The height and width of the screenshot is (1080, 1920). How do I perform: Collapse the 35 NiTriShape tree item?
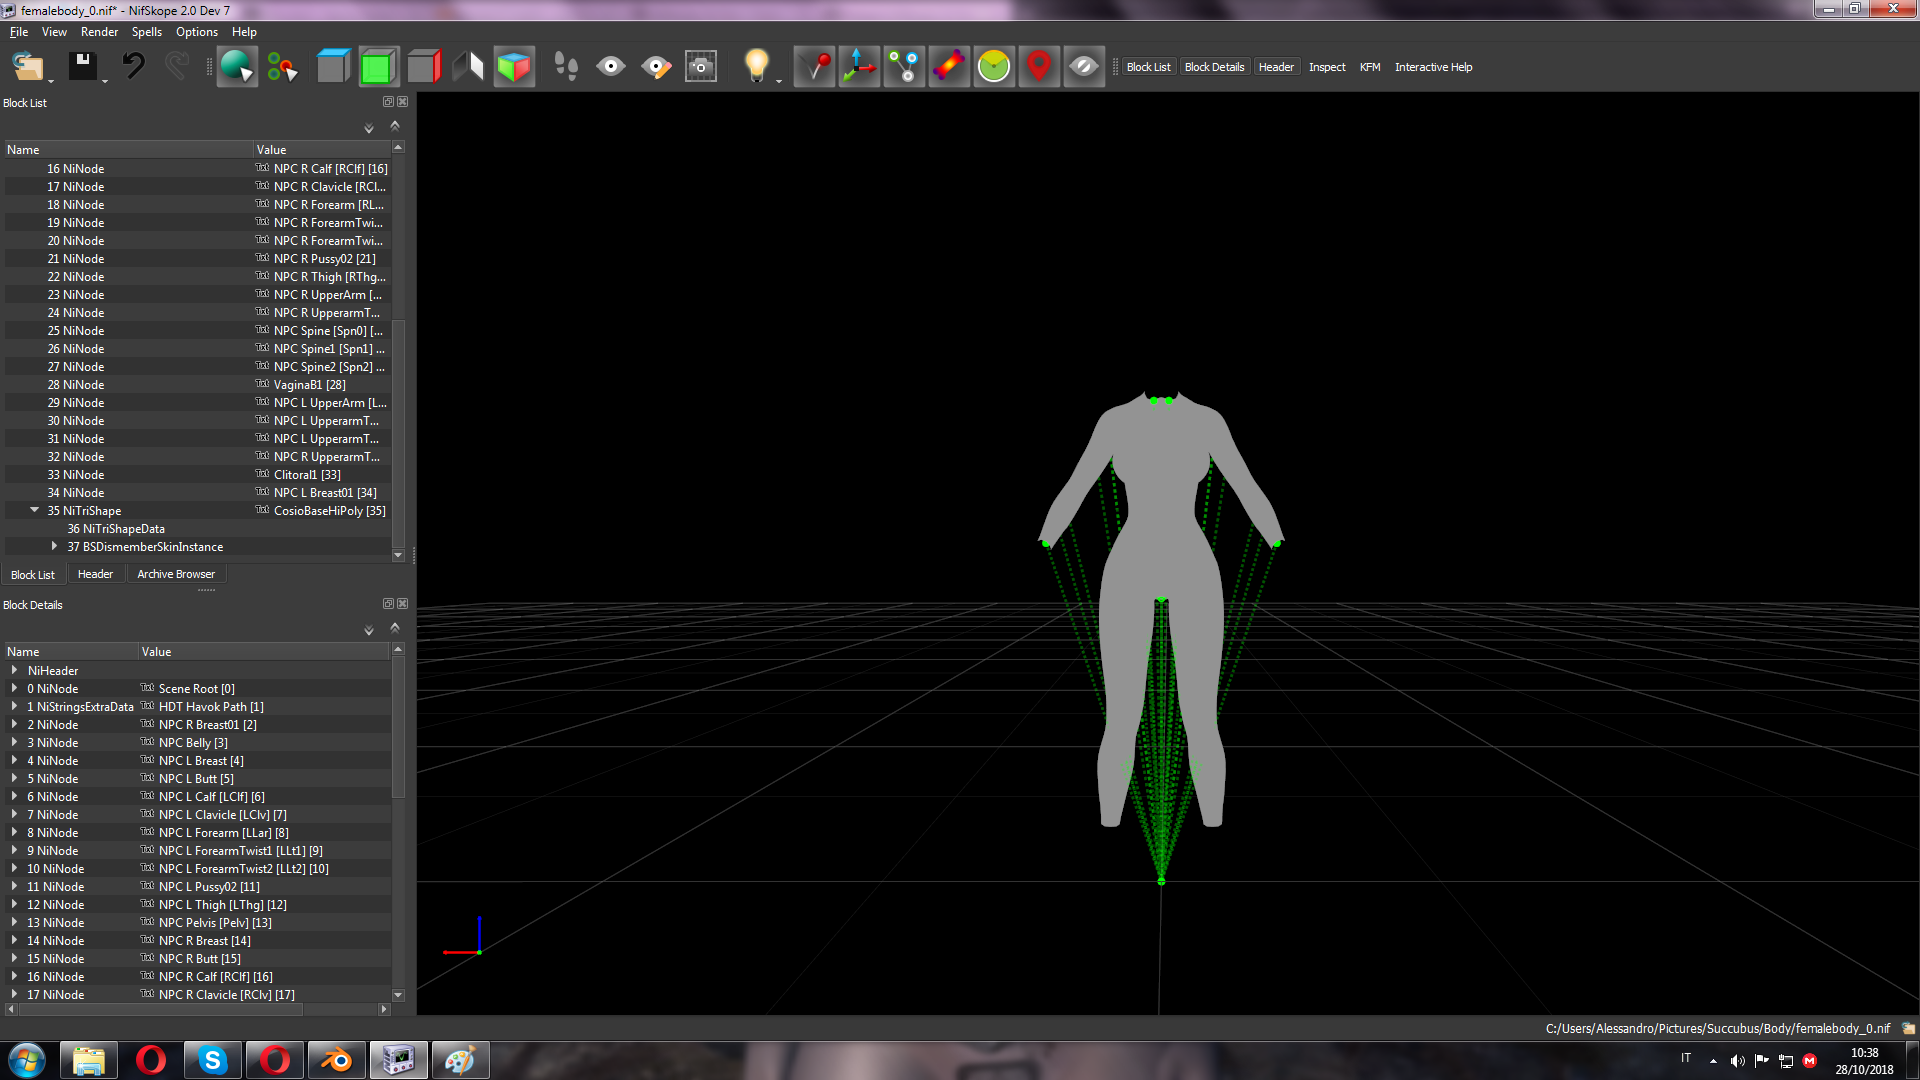(x=35, y=510)
